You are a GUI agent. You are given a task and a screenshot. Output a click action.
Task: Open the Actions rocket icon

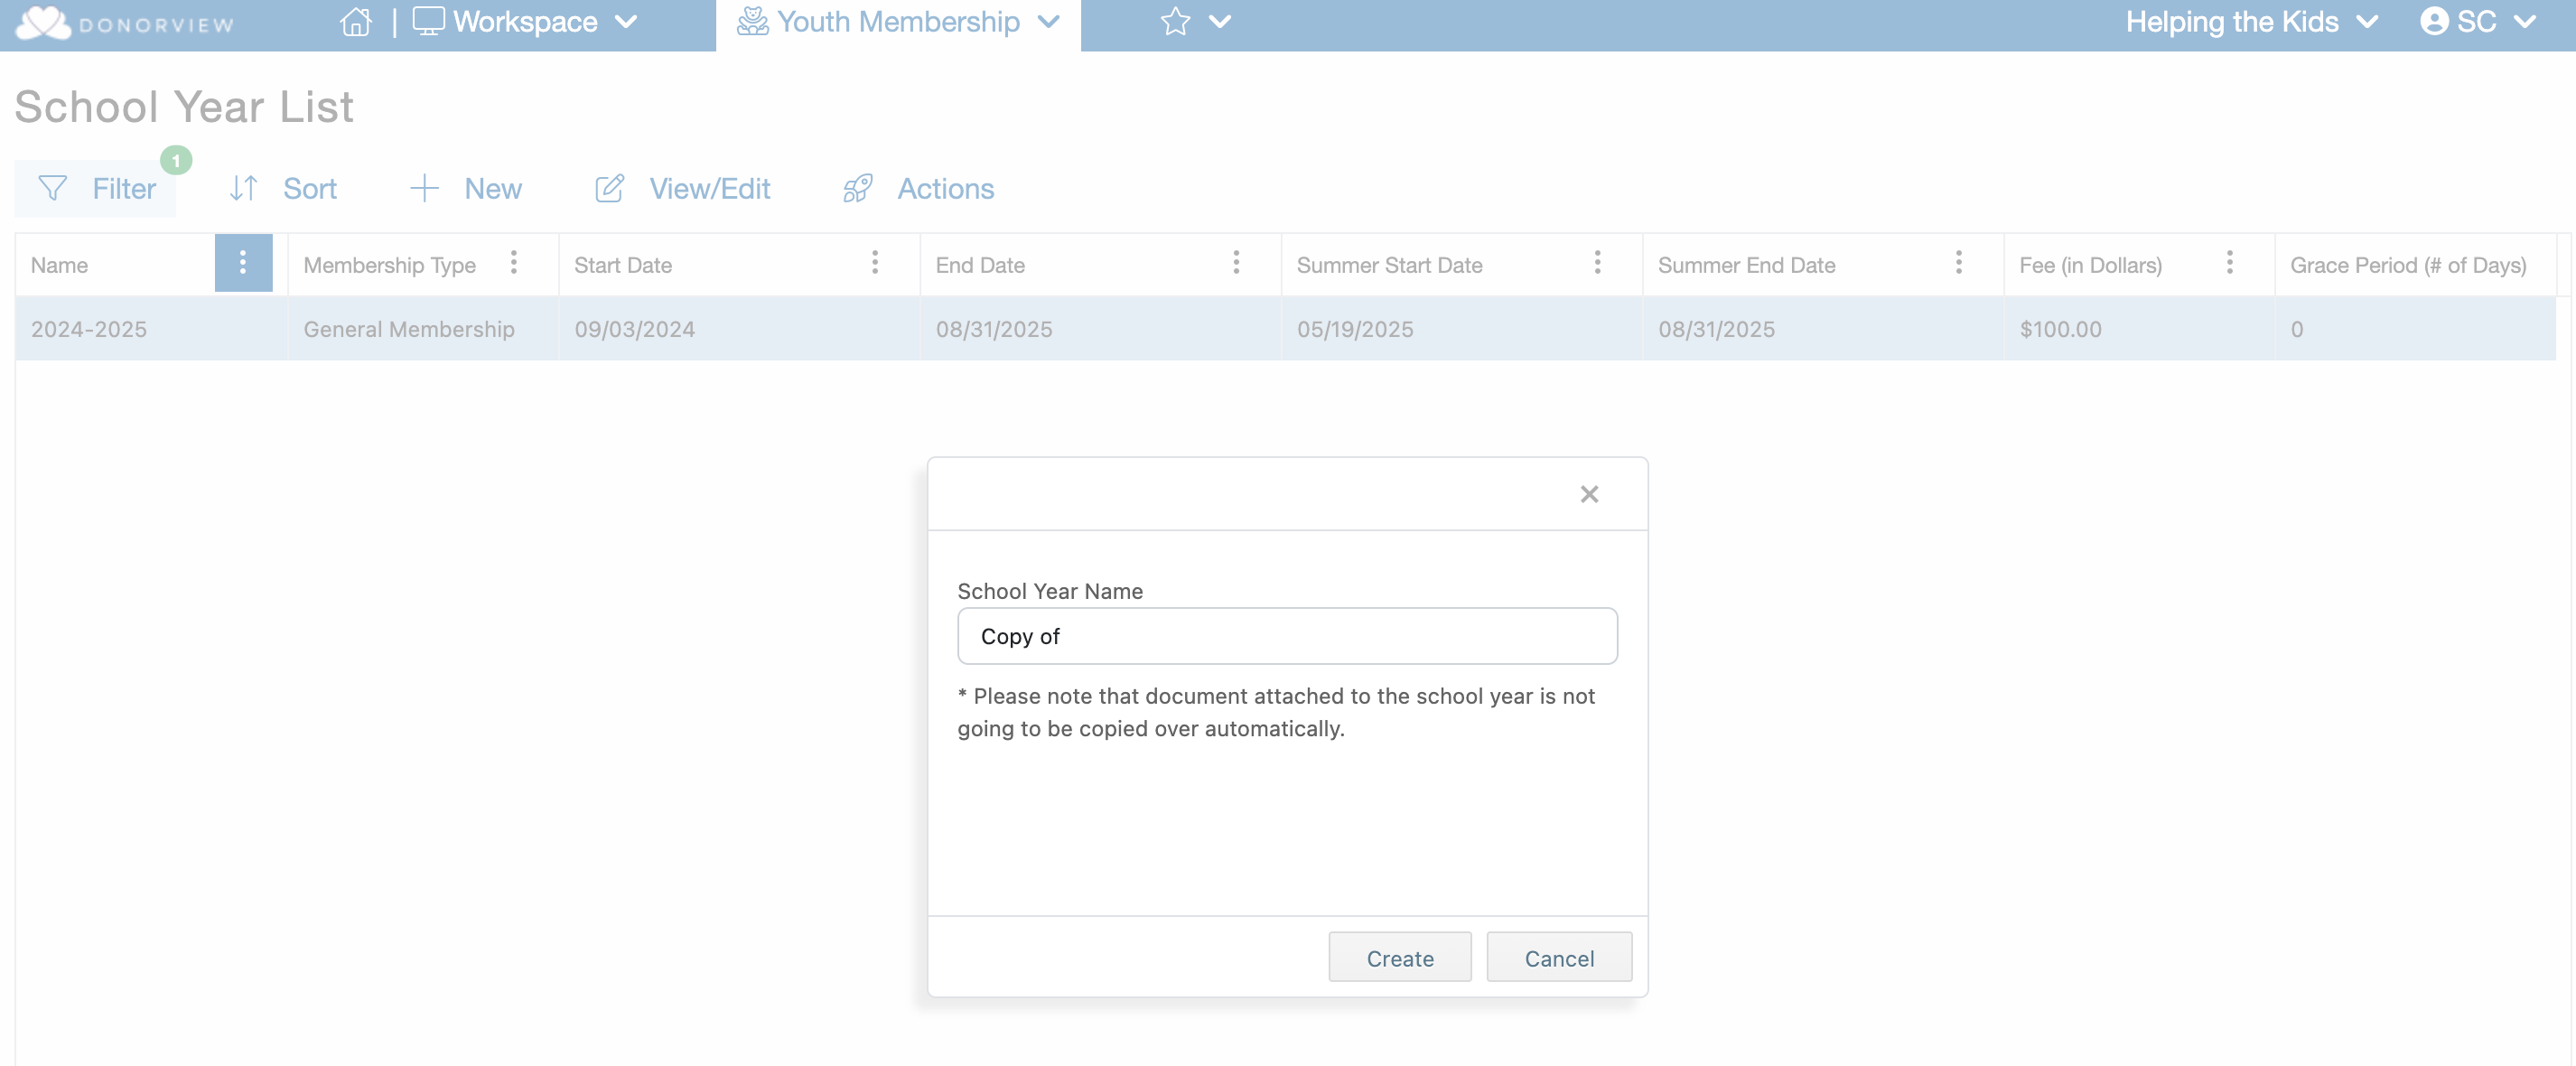pos(858,188)
